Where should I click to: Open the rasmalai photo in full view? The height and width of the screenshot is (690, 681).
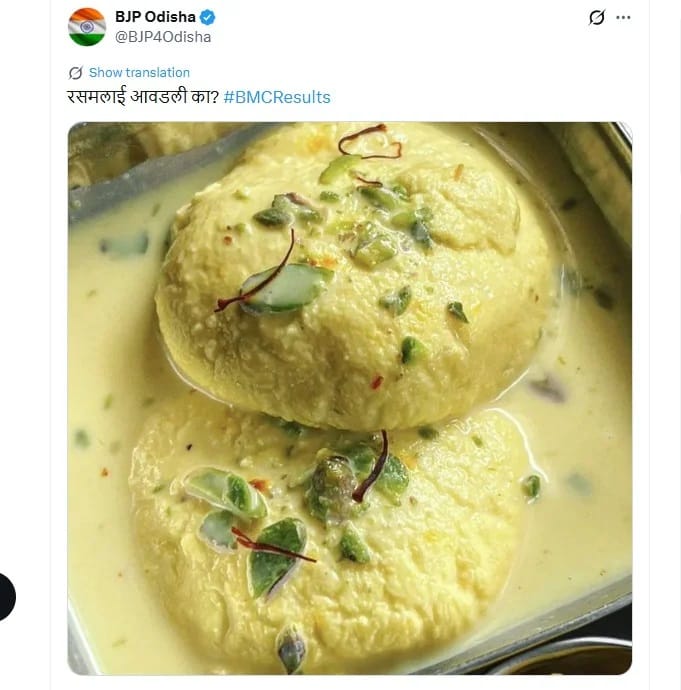pos(350,398)
